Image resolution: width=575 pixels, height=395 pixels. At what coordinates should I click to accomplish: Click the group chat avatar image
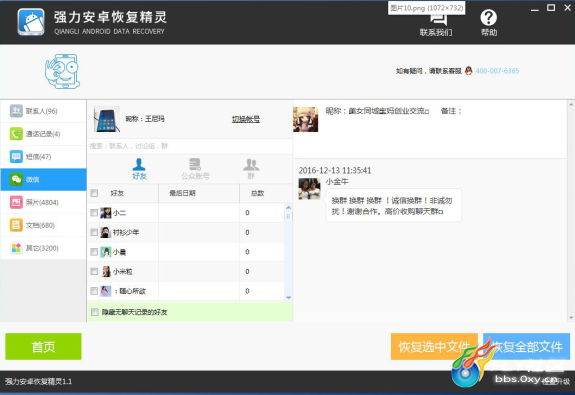(x=305, y=120)
